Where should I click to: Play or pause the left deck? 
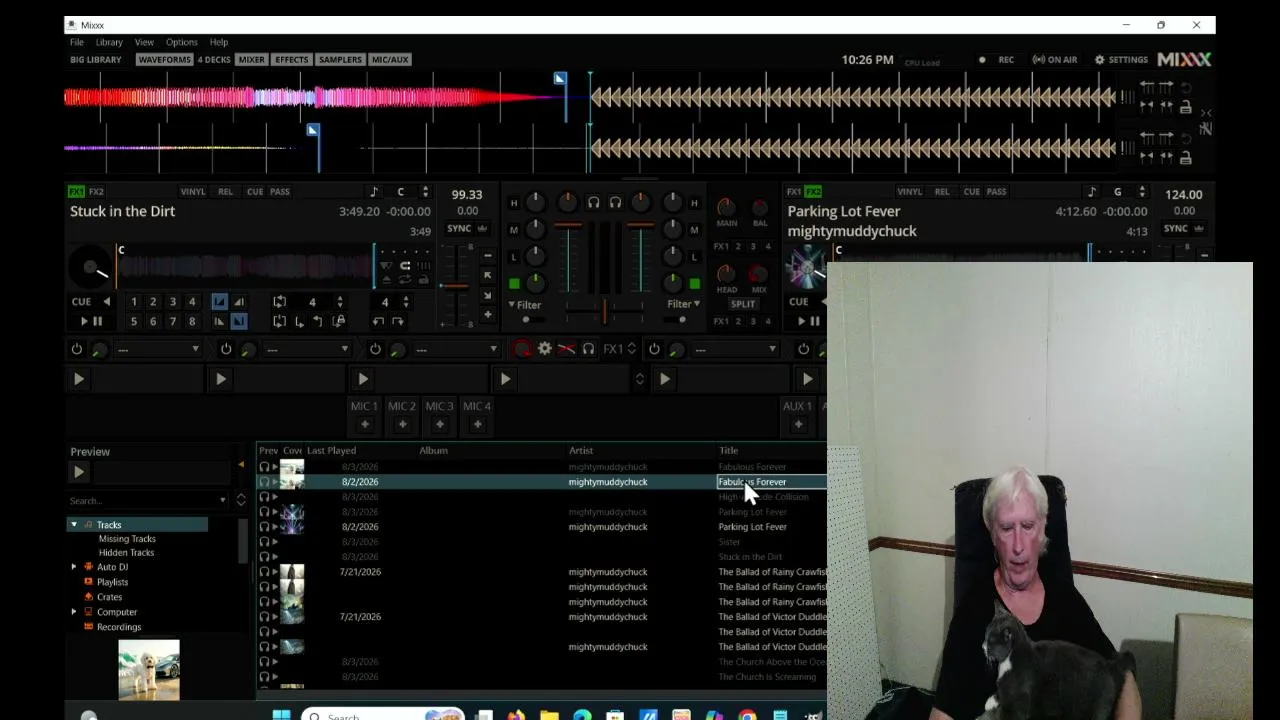pyautogui.click(x=91, y=321)
